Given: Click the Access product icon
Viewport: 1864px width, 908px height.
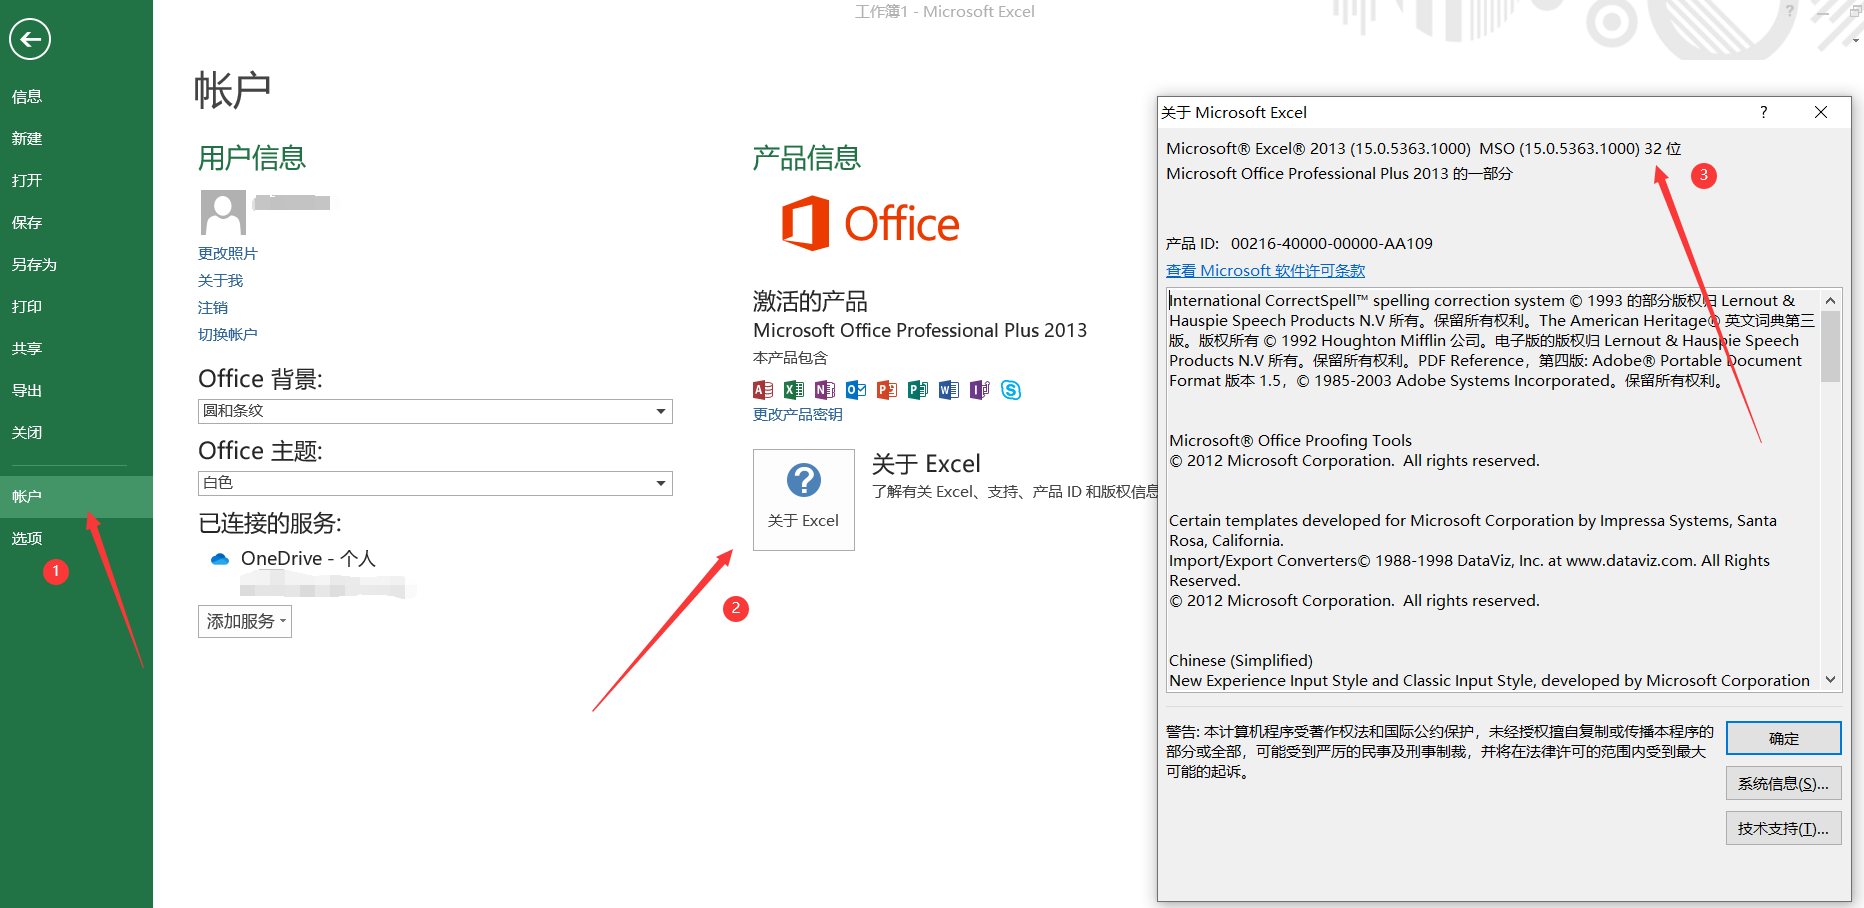Looking at the screenshot, I should pyautogui.click(x=763, y=390).
